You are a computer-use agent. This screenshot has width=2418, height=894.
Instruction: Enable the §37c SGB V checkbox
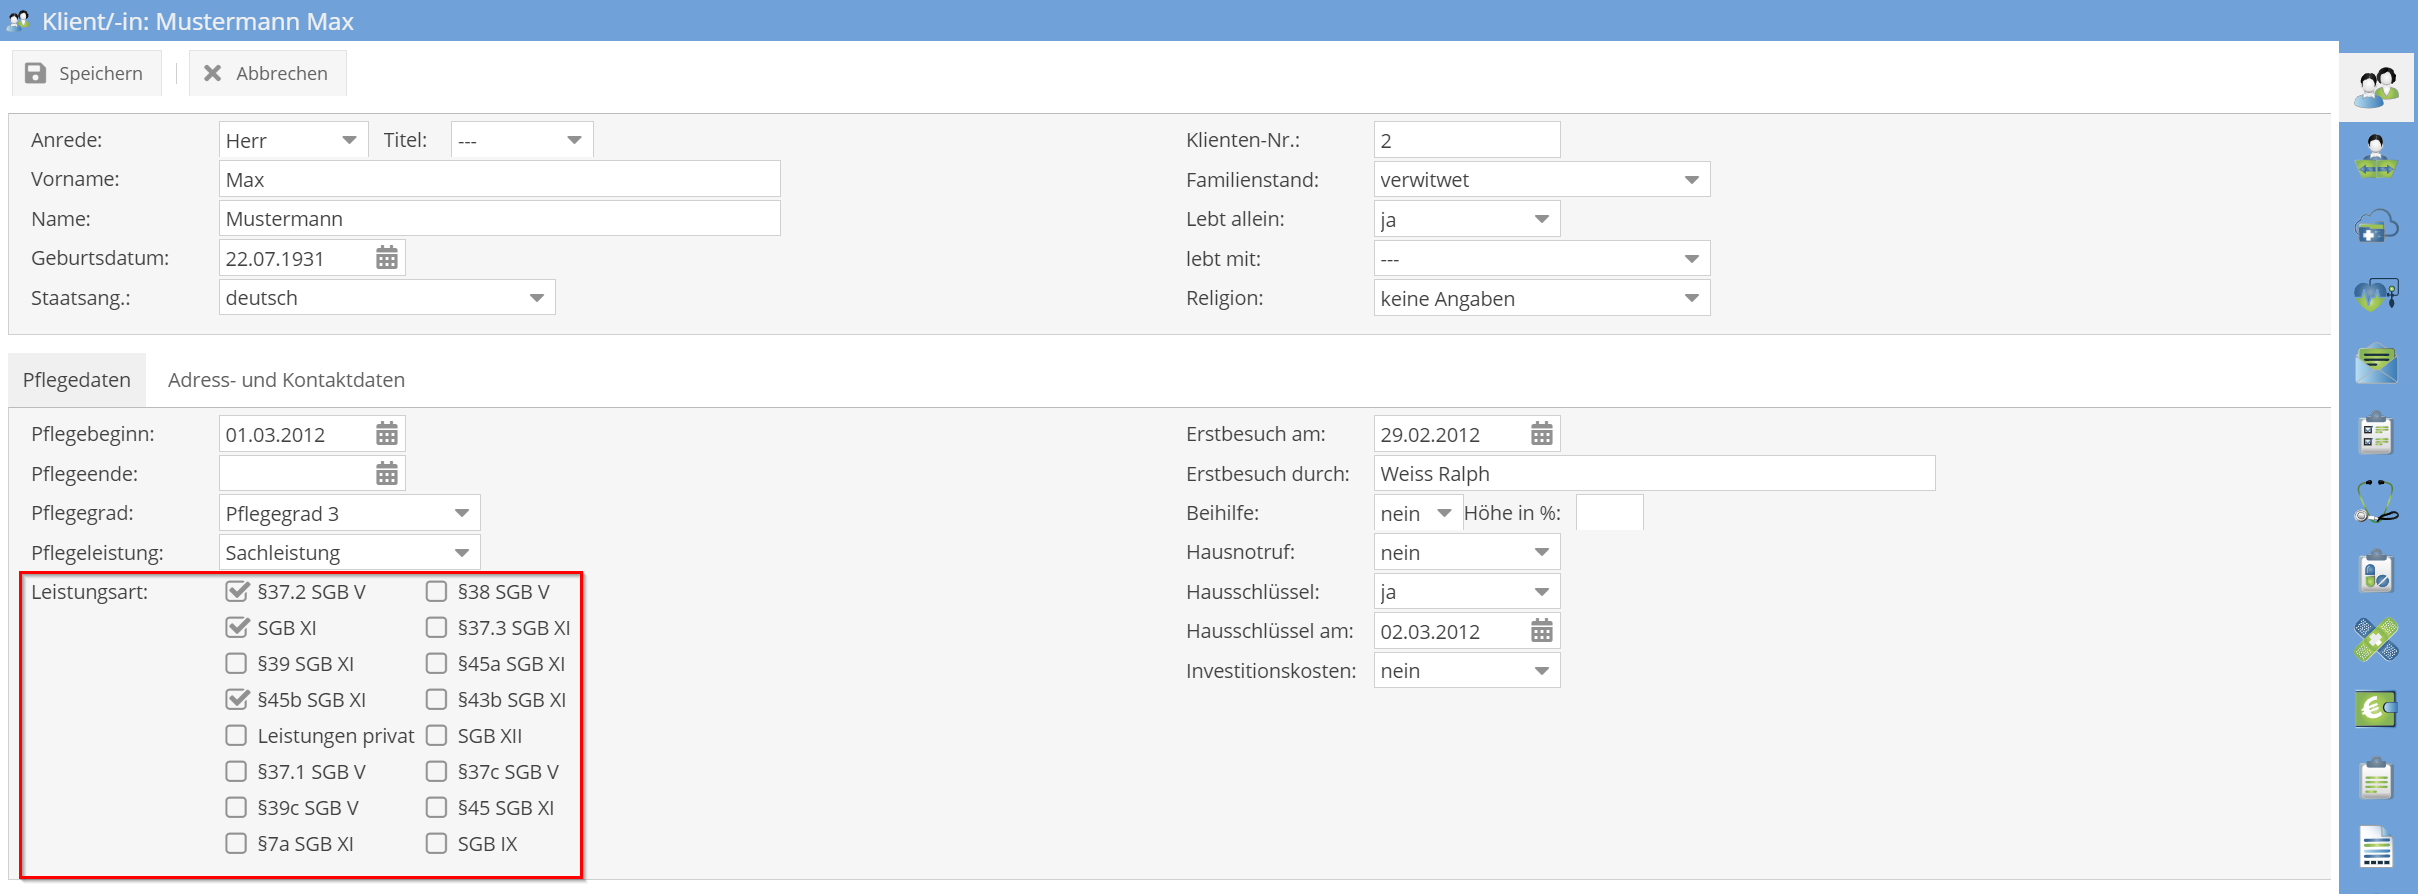(436, 772)
